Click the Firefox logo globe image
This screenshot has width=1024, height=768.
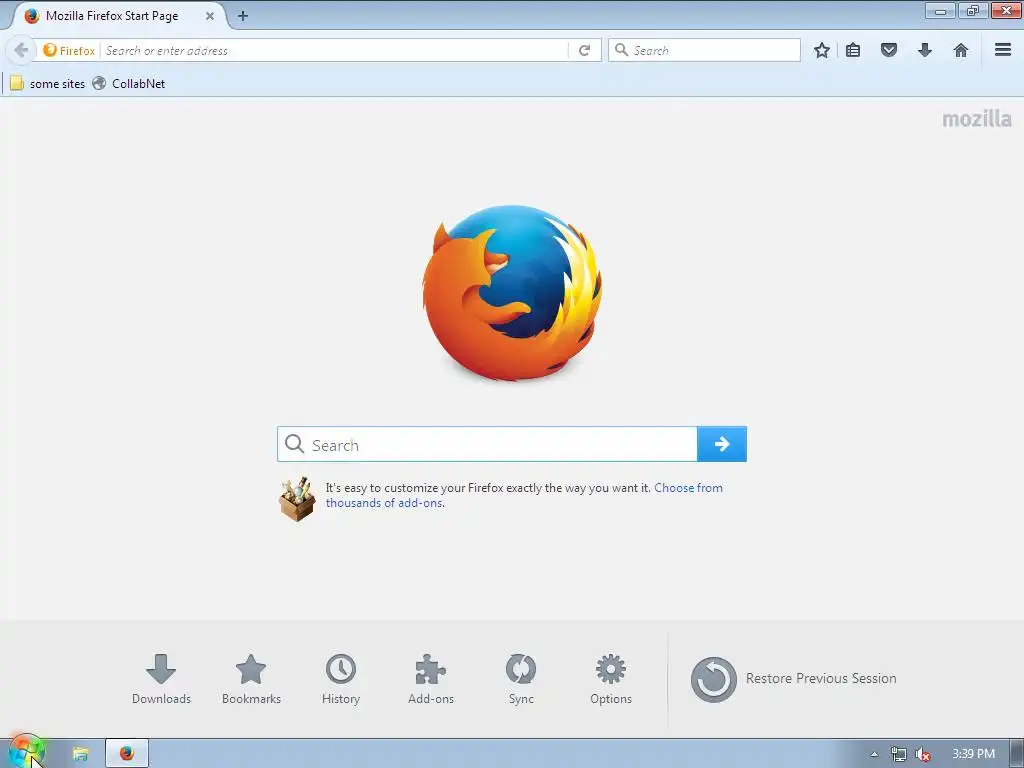(x=512, y=292)
